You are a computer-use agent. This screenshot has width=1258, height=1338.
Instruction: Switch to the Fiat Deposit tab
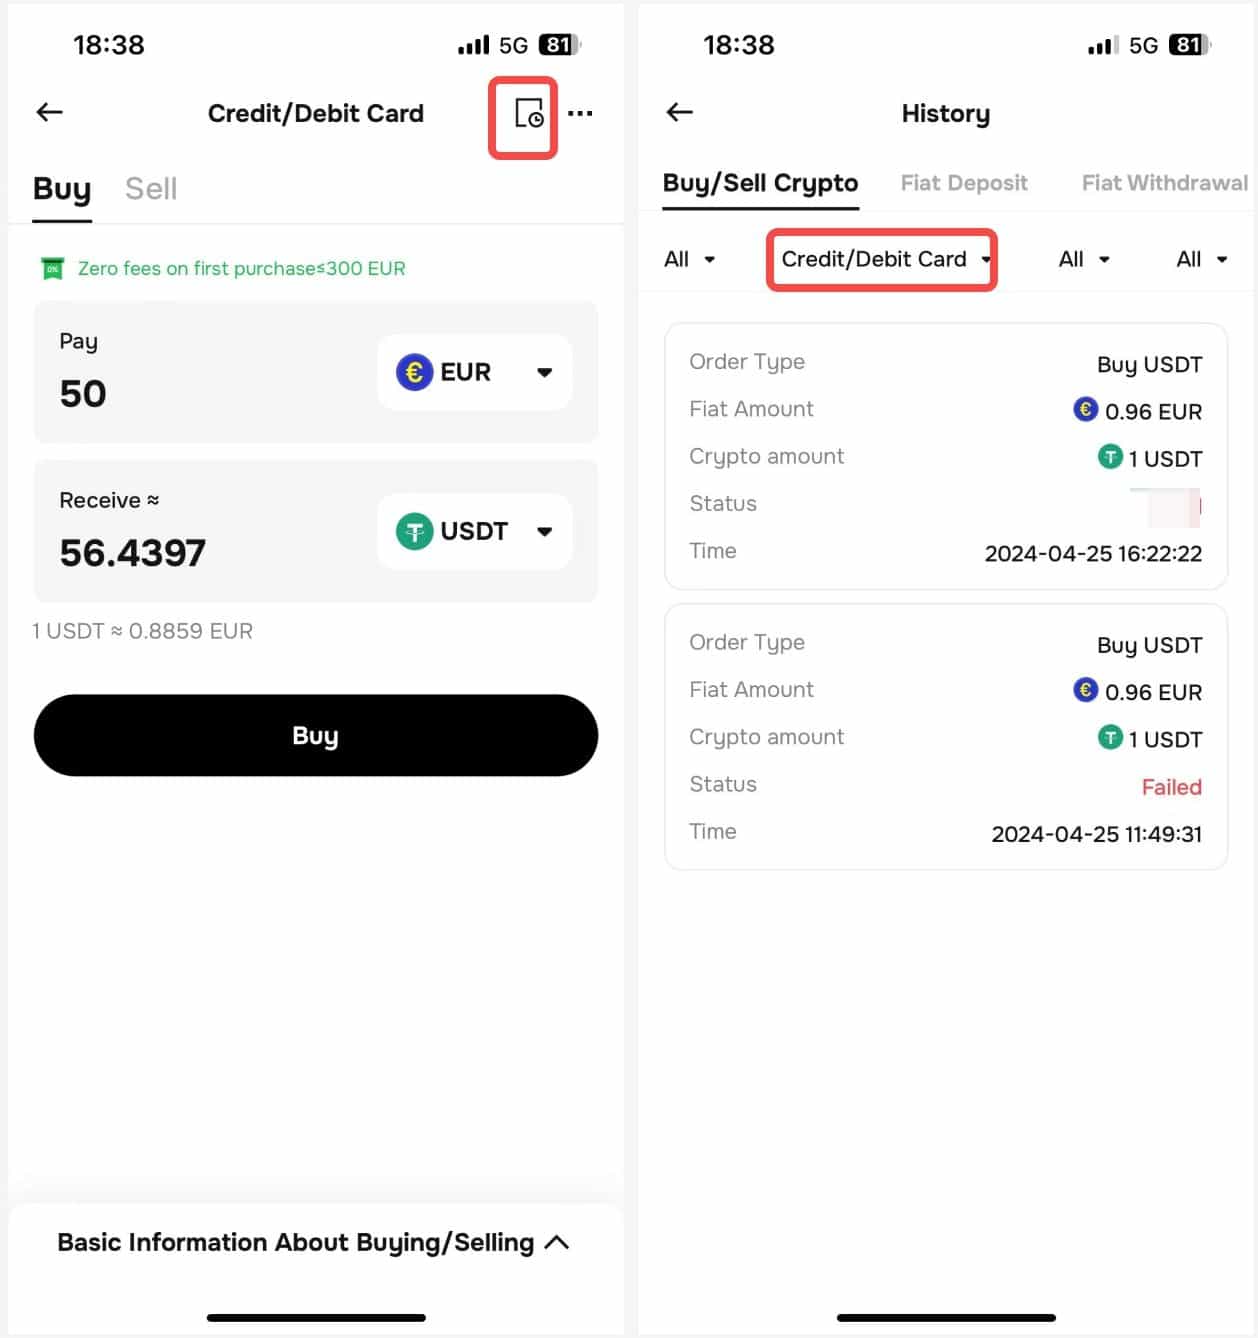(964, 183)
